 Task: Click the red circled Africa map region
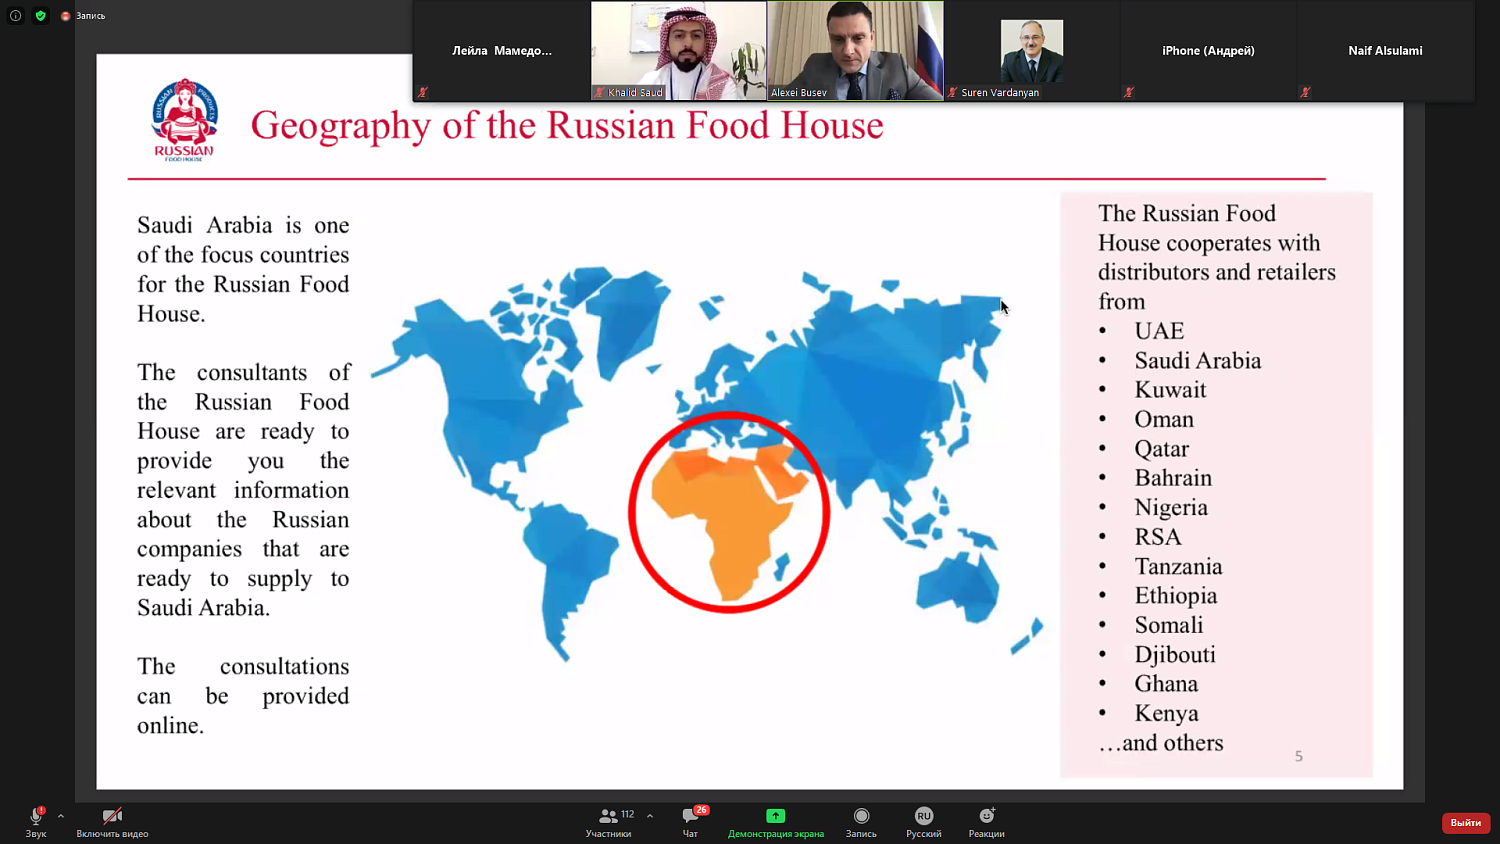[x=729, y=512]
